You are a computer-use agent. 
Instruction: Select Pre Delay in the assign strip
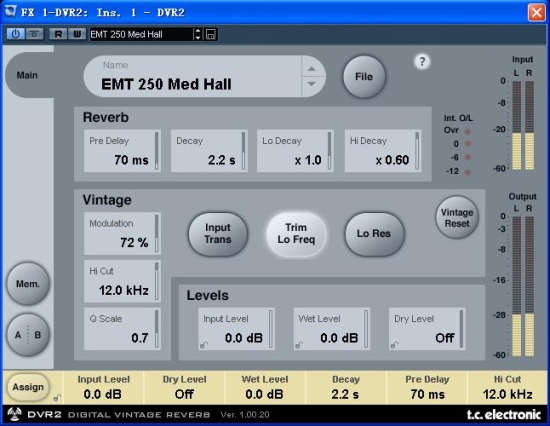point(427,387)
